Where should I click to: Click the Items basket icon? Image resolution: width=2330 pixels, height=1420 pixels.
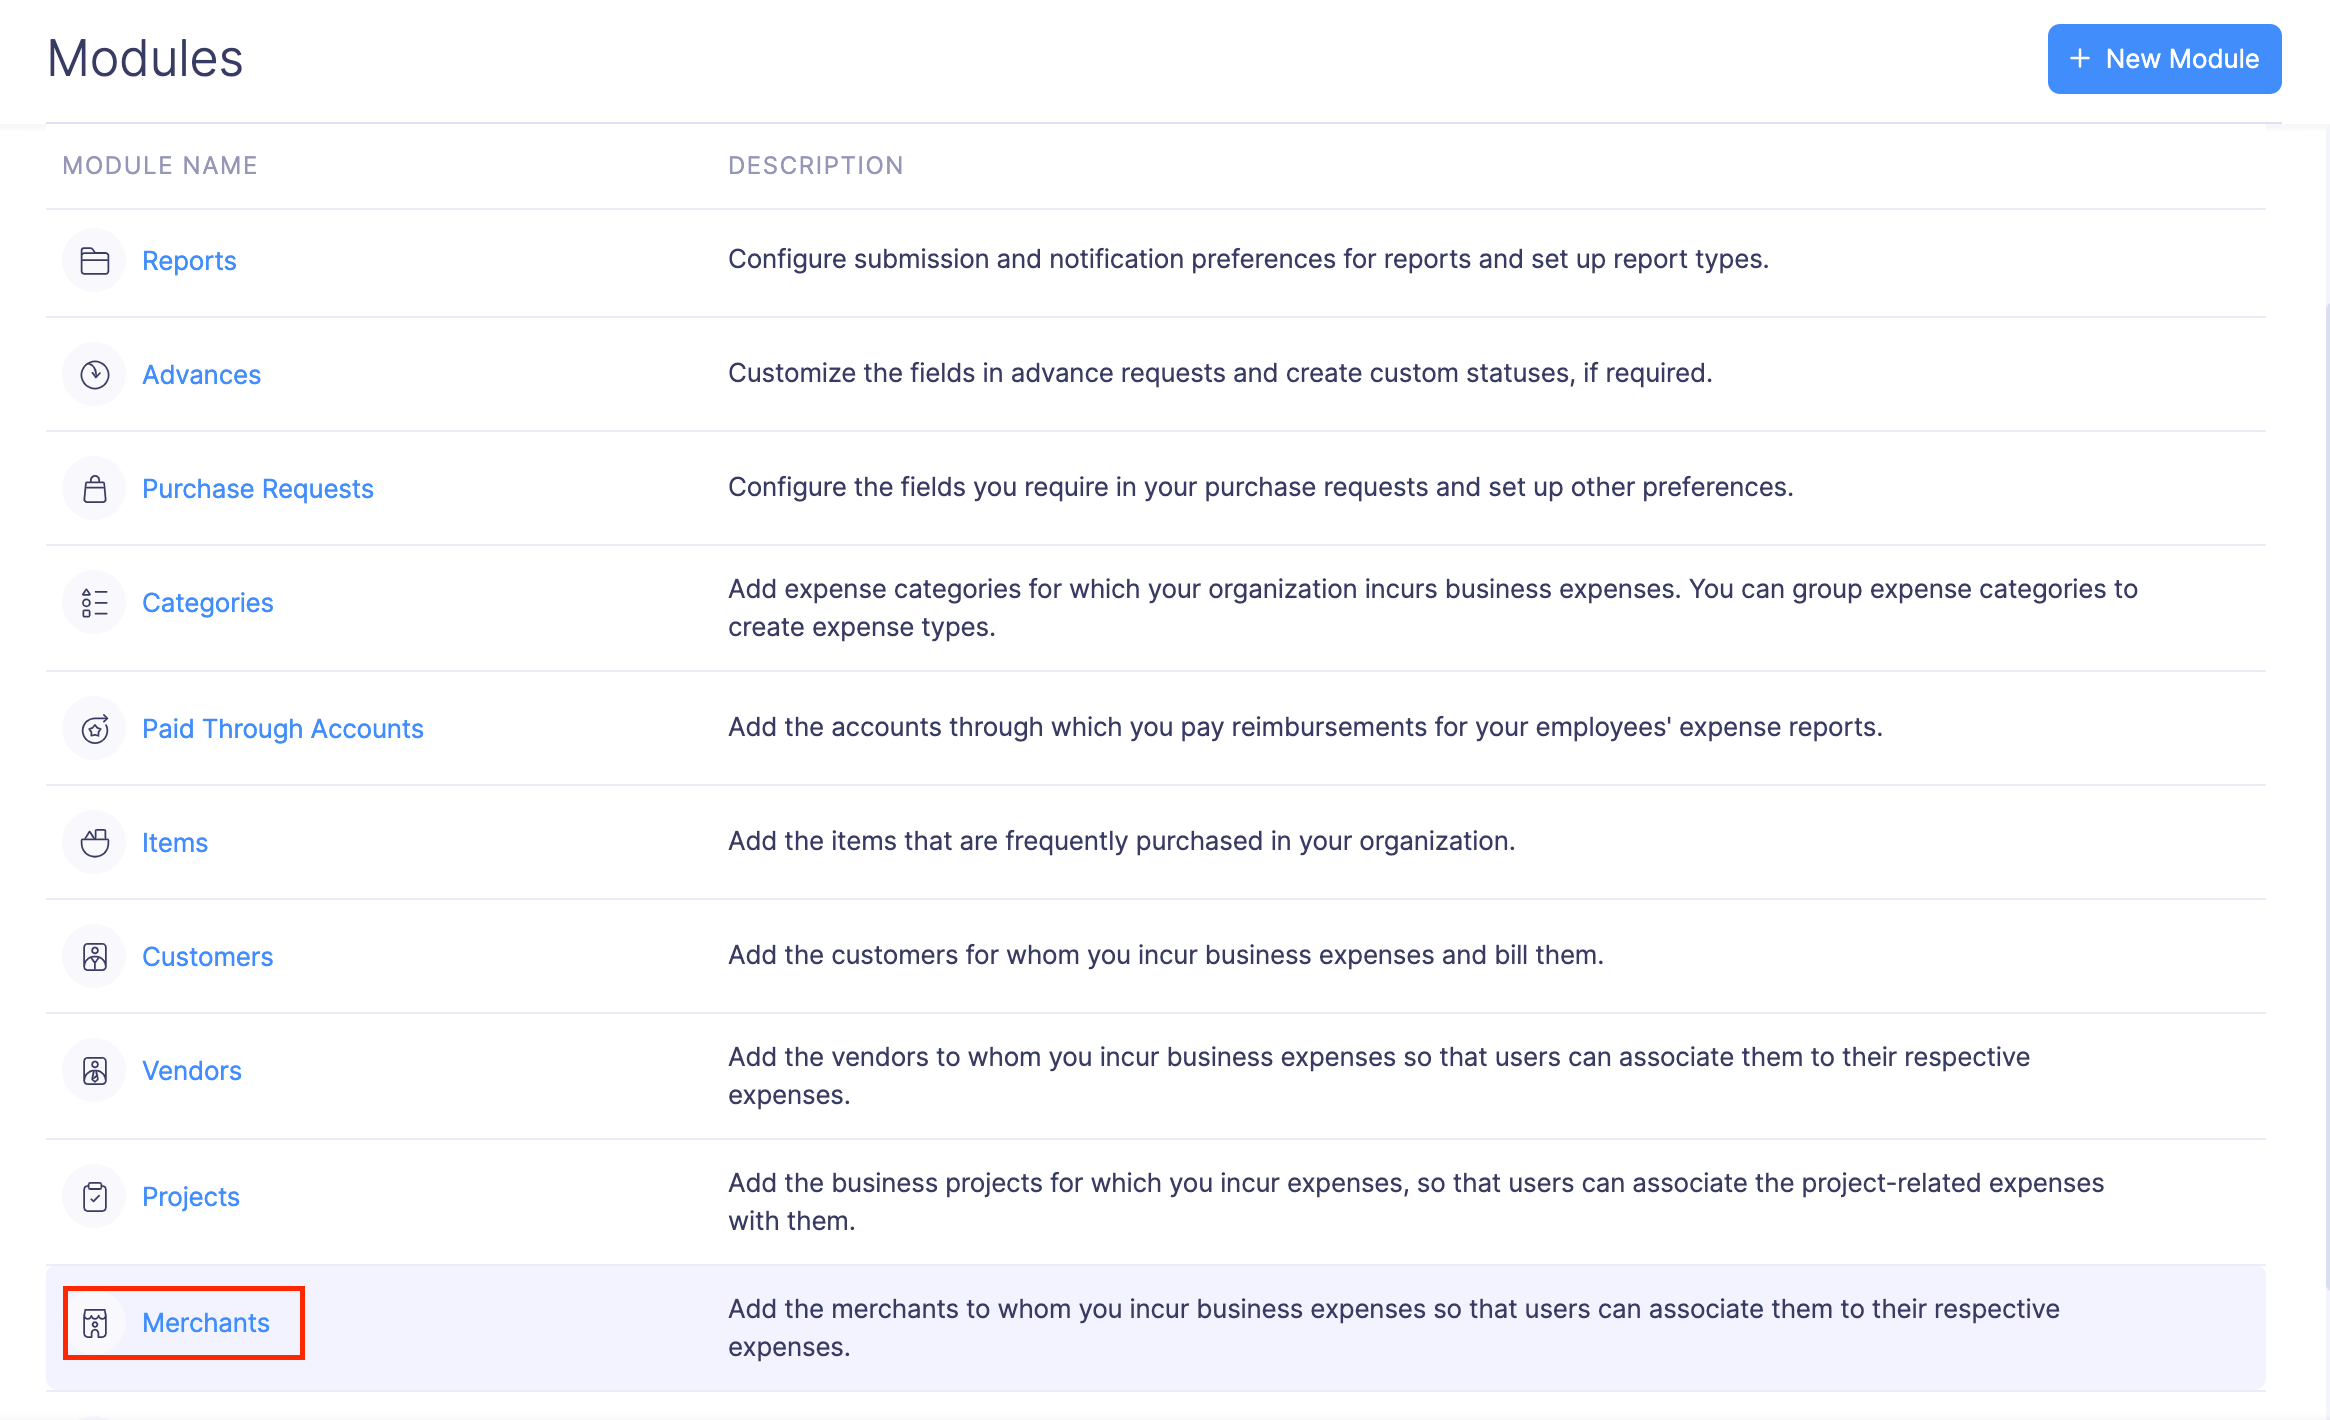point(95,843)
